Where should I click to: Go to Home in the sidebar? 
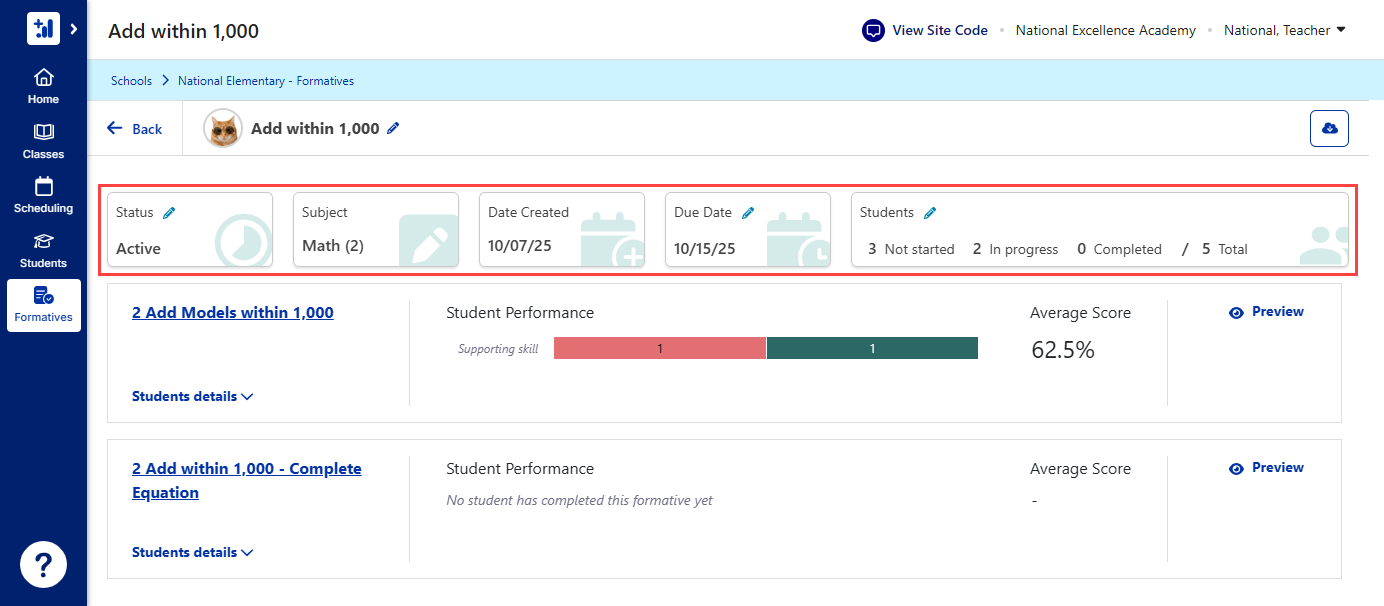(43, 86)
